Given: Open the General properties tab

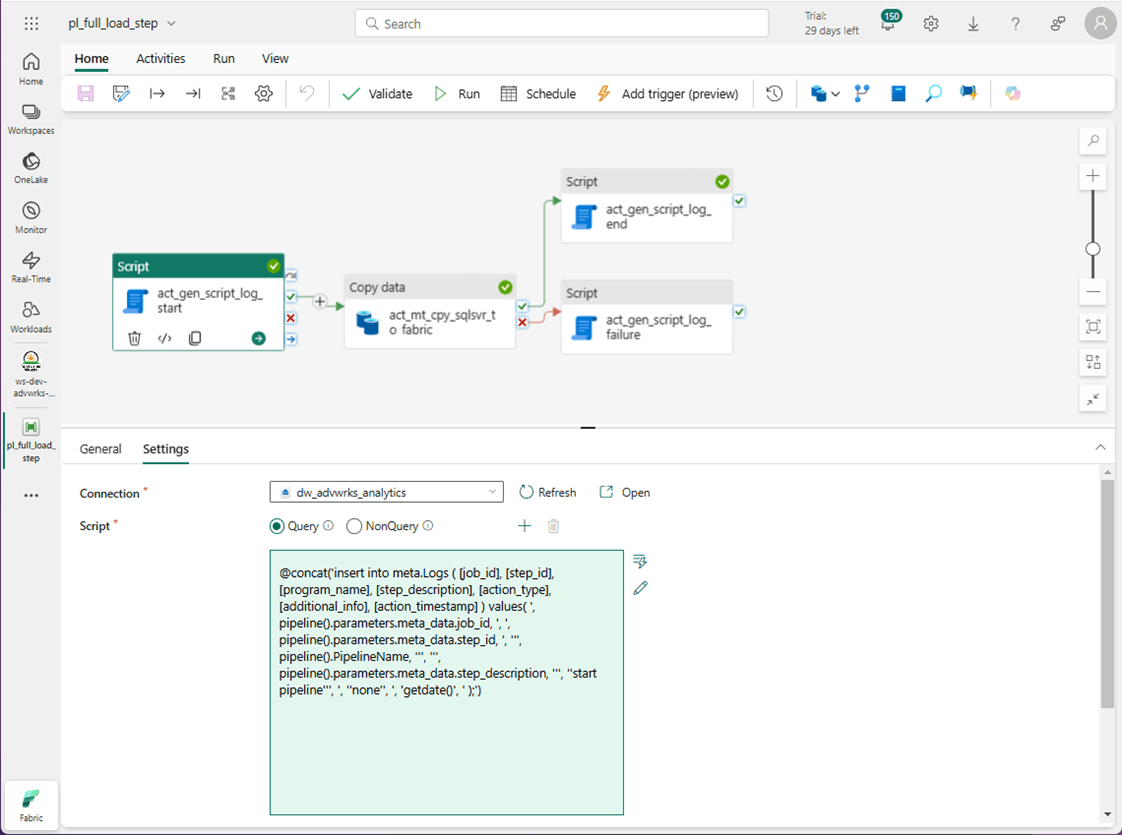Looking at the screenshot, I should tap(100, 449).
